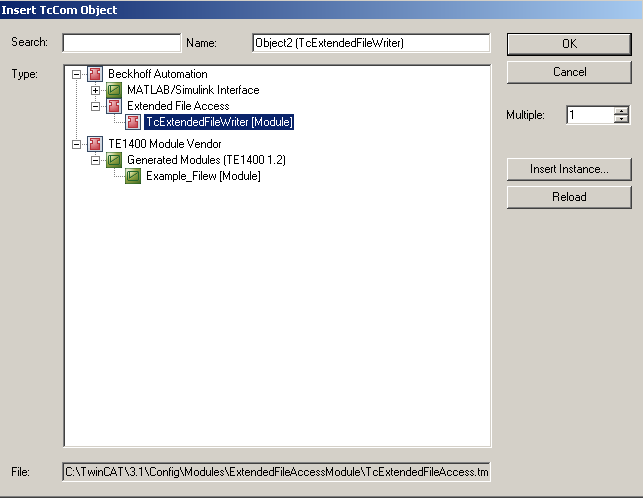Click the Cancel button

click(569, 72)
